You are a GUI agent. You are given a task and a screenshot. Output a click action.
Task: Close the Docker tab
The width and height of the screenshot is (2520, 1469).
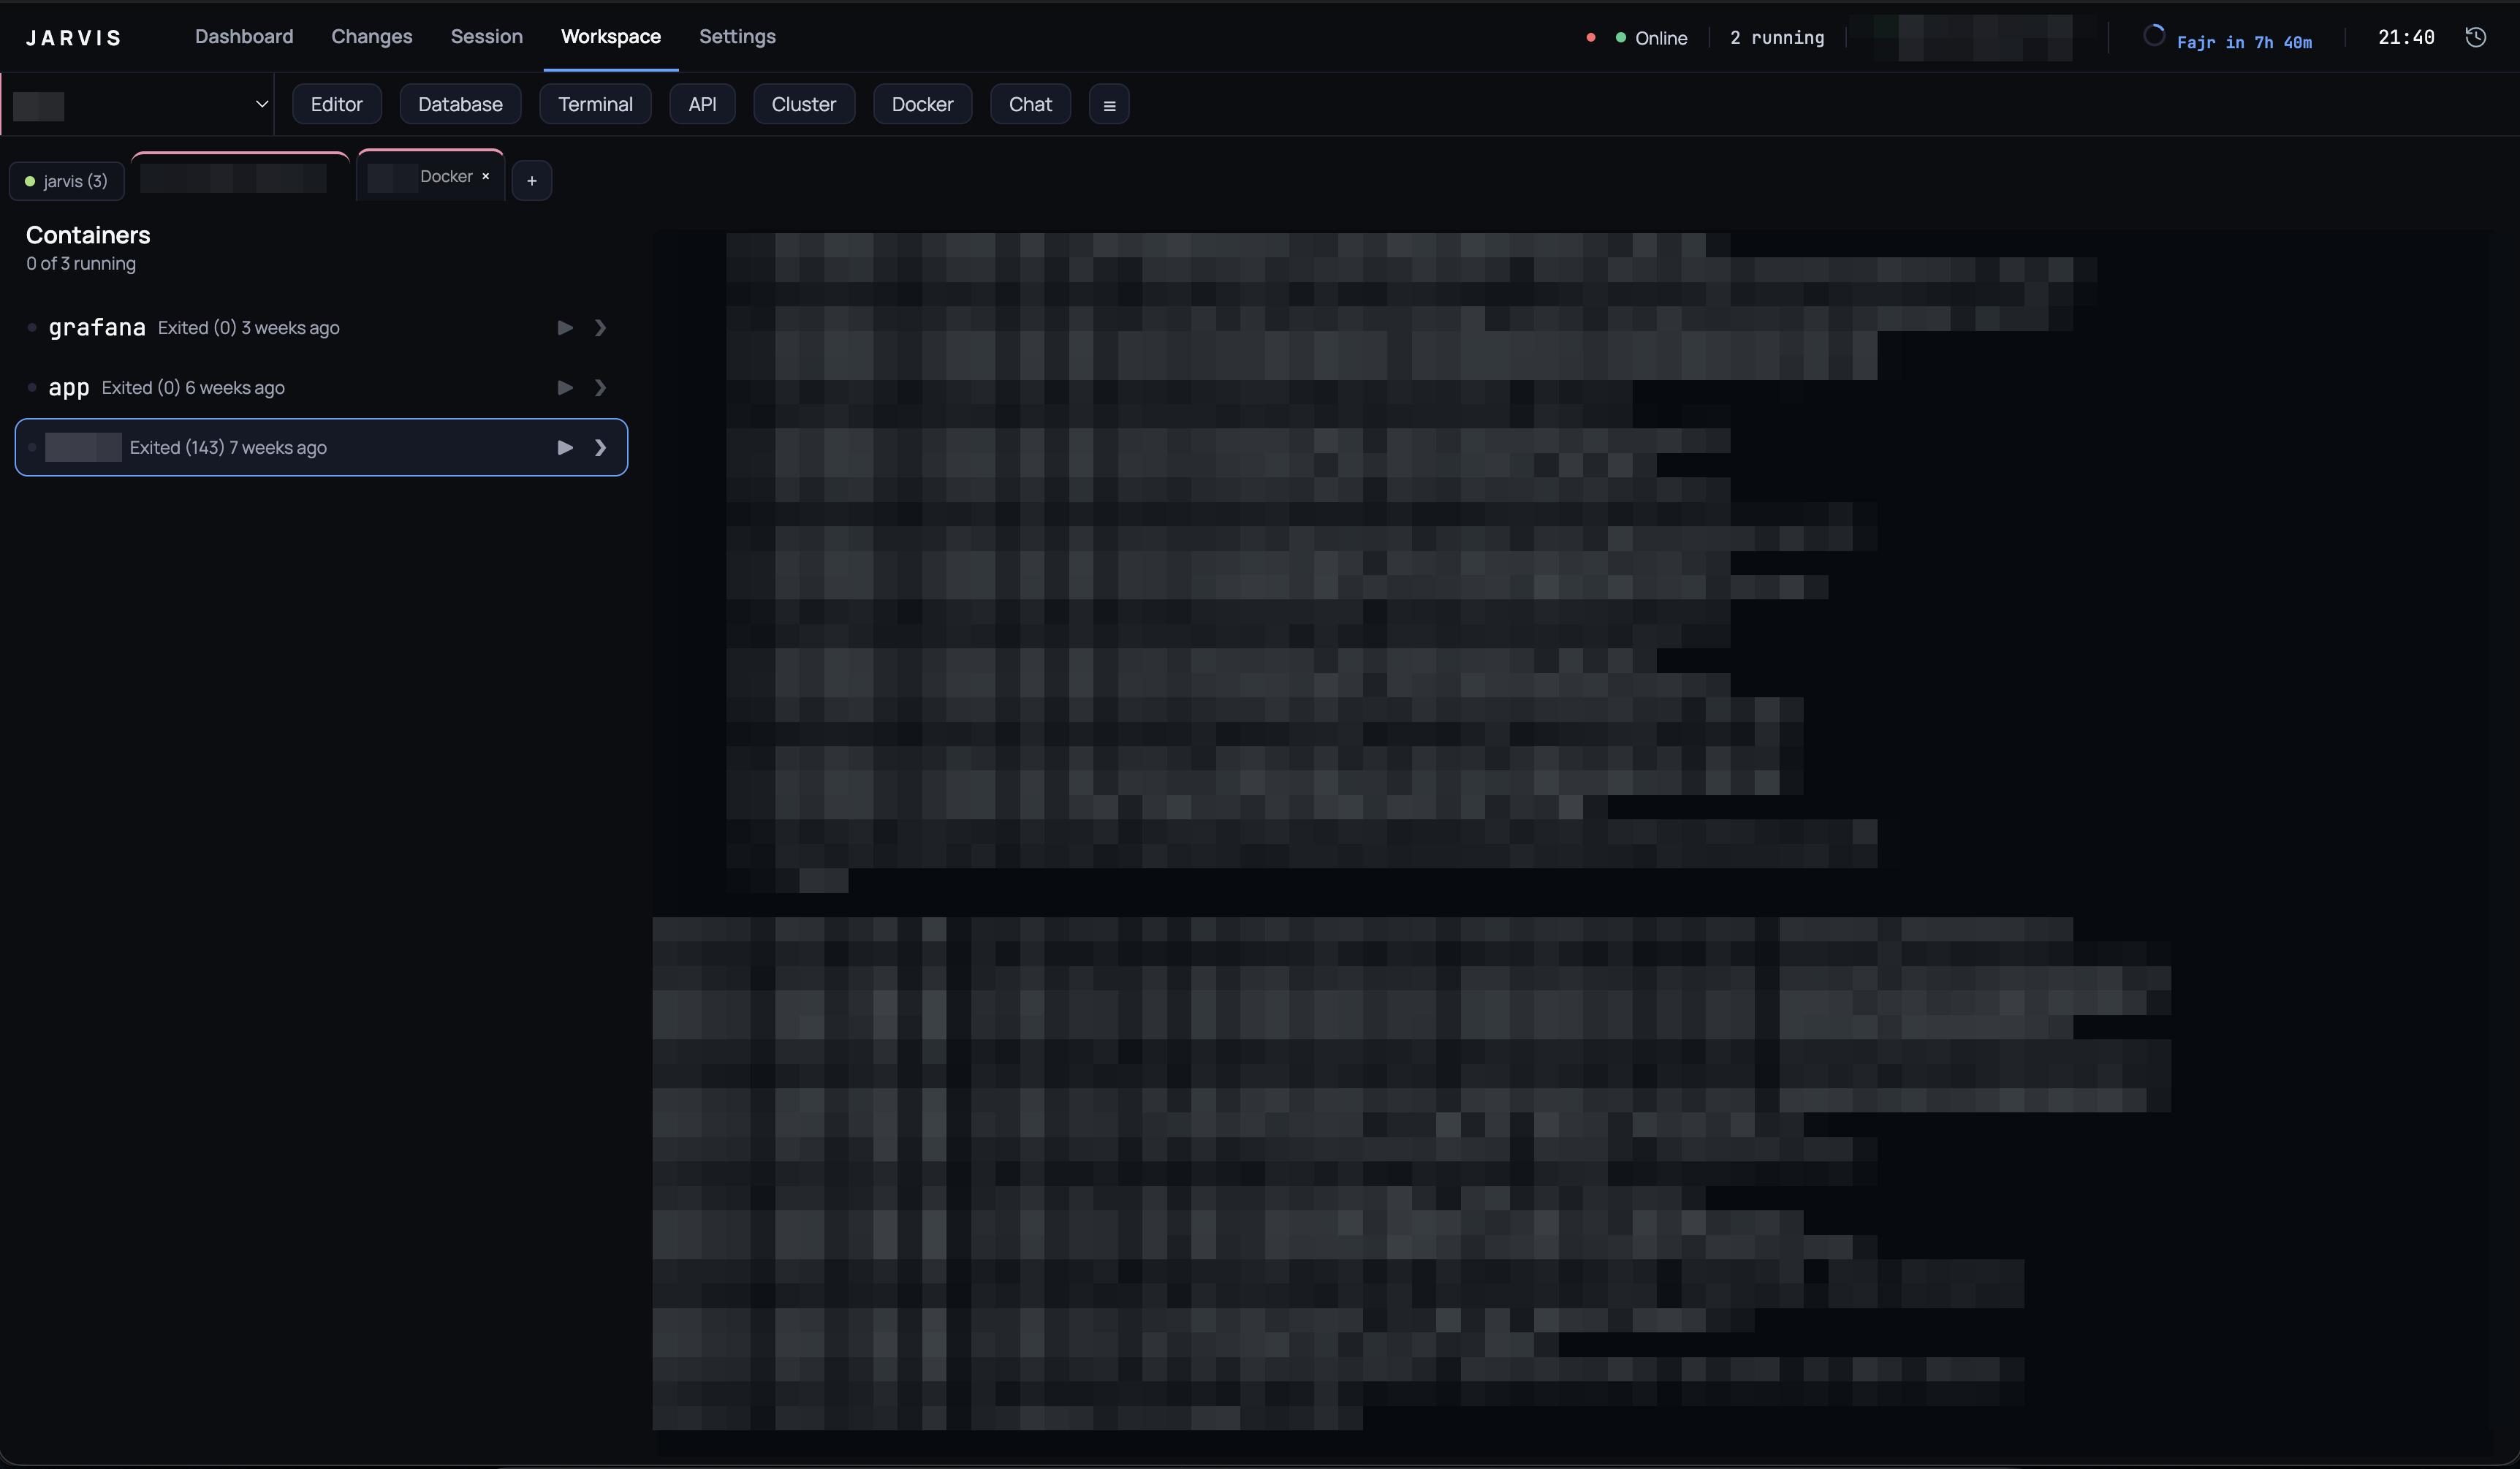(486, 176)
